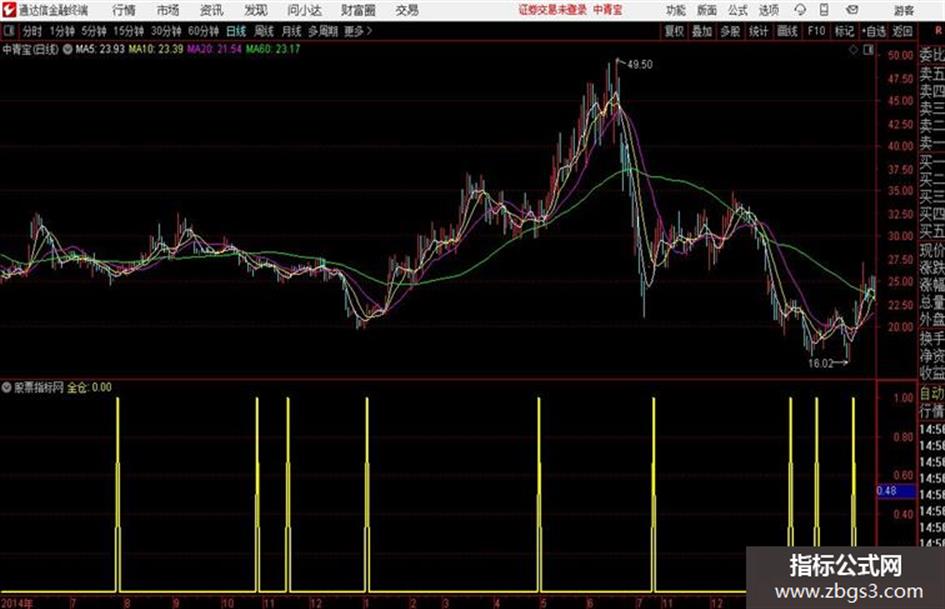
Task: Click the 多股 multi-stock button
Action: tap(730, 31)
